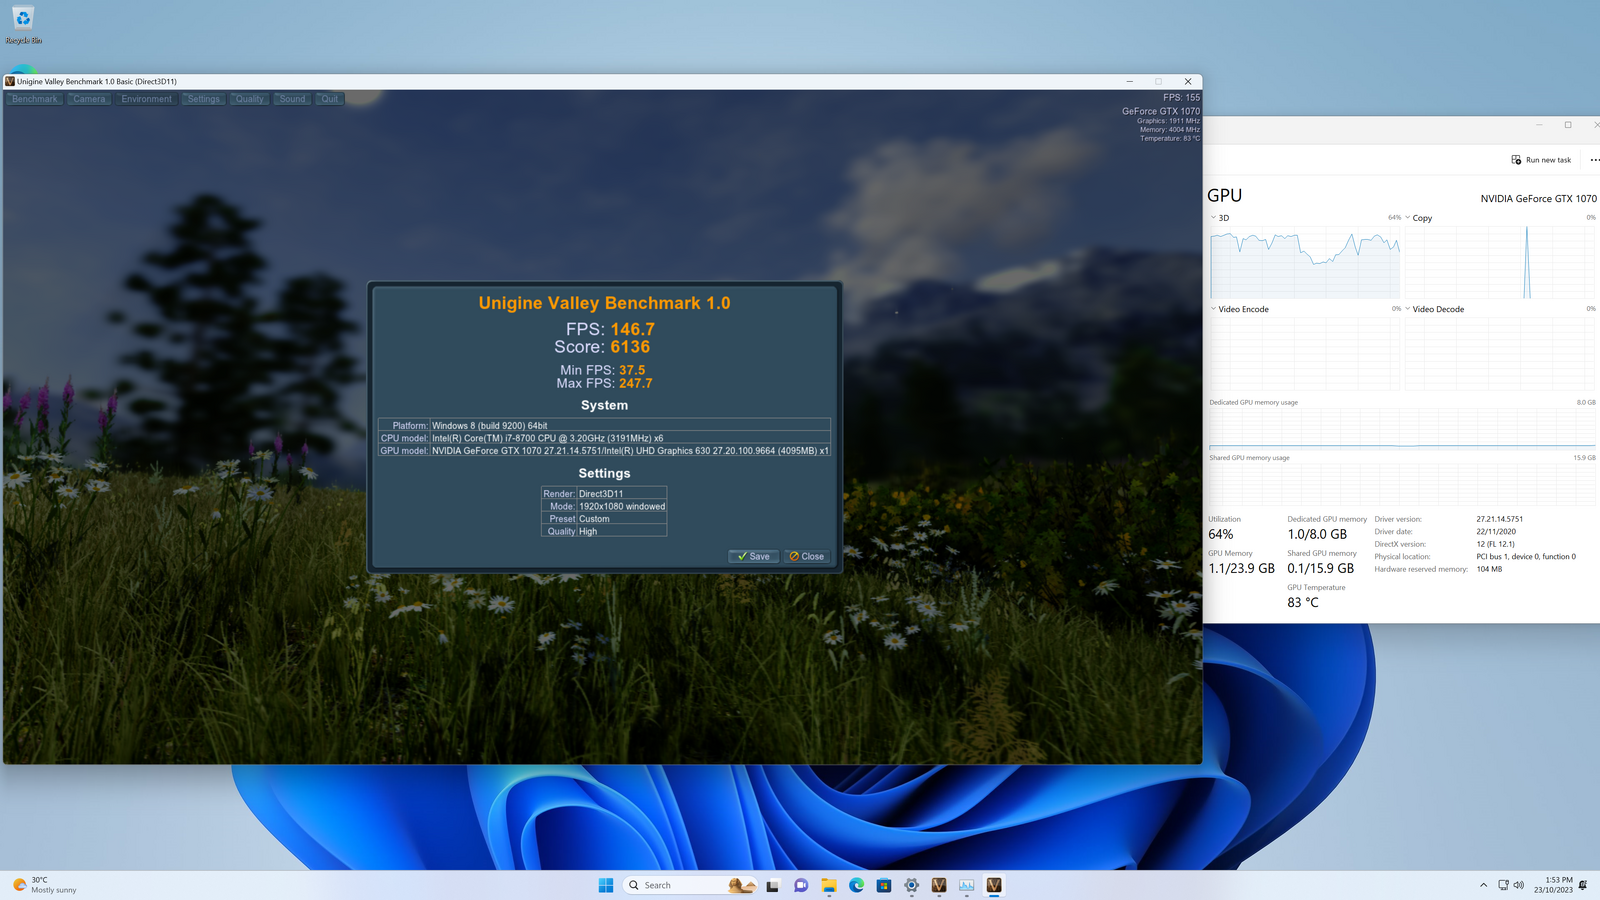Minimize the Unigine Valley Benchmark window
This screenshot has width=1600, height=900.
point(1129,81)
